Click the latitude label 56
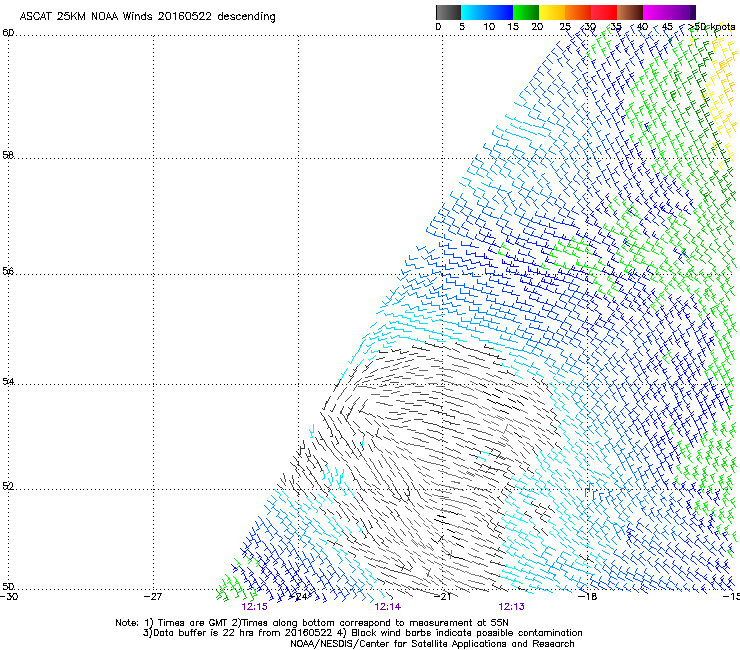The width and height of the screenshot is (740, 650). click(x=8, y=271)
